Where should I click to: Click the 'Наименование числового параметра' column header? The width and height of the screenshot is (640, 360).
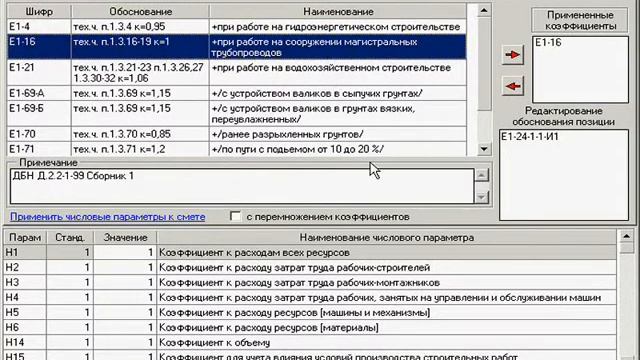[x=387, y=238]
